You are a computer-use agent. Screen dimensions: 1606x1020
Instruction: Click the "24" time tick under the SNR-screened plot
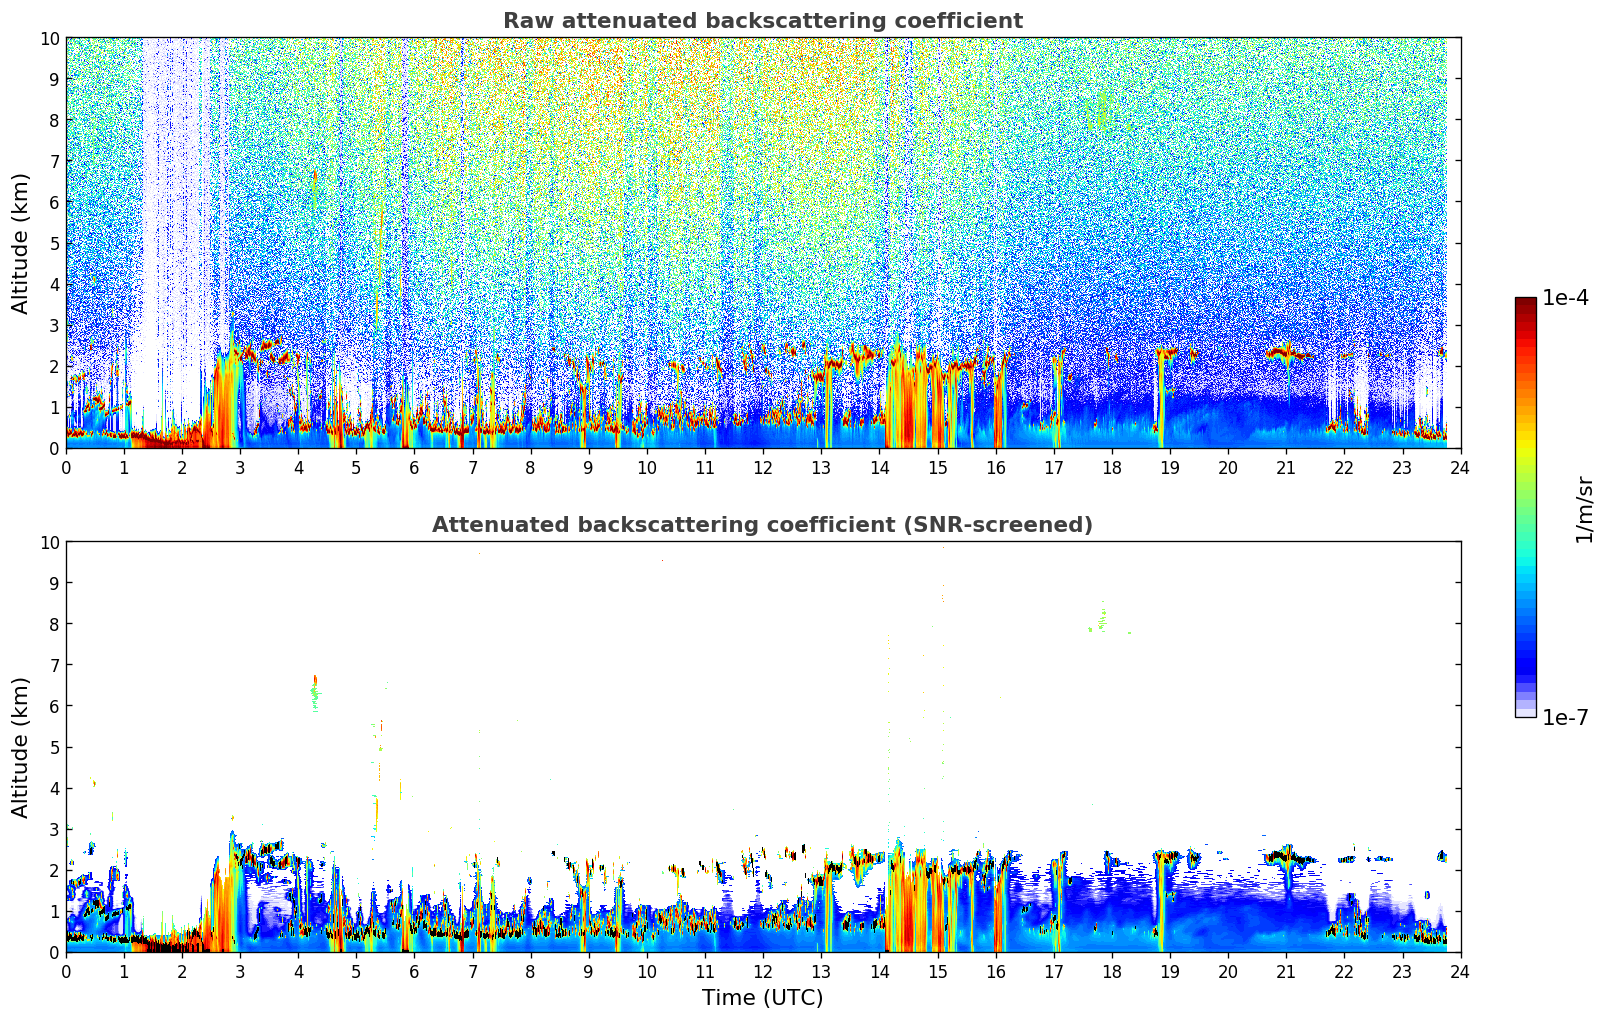tap(1460, 971)
